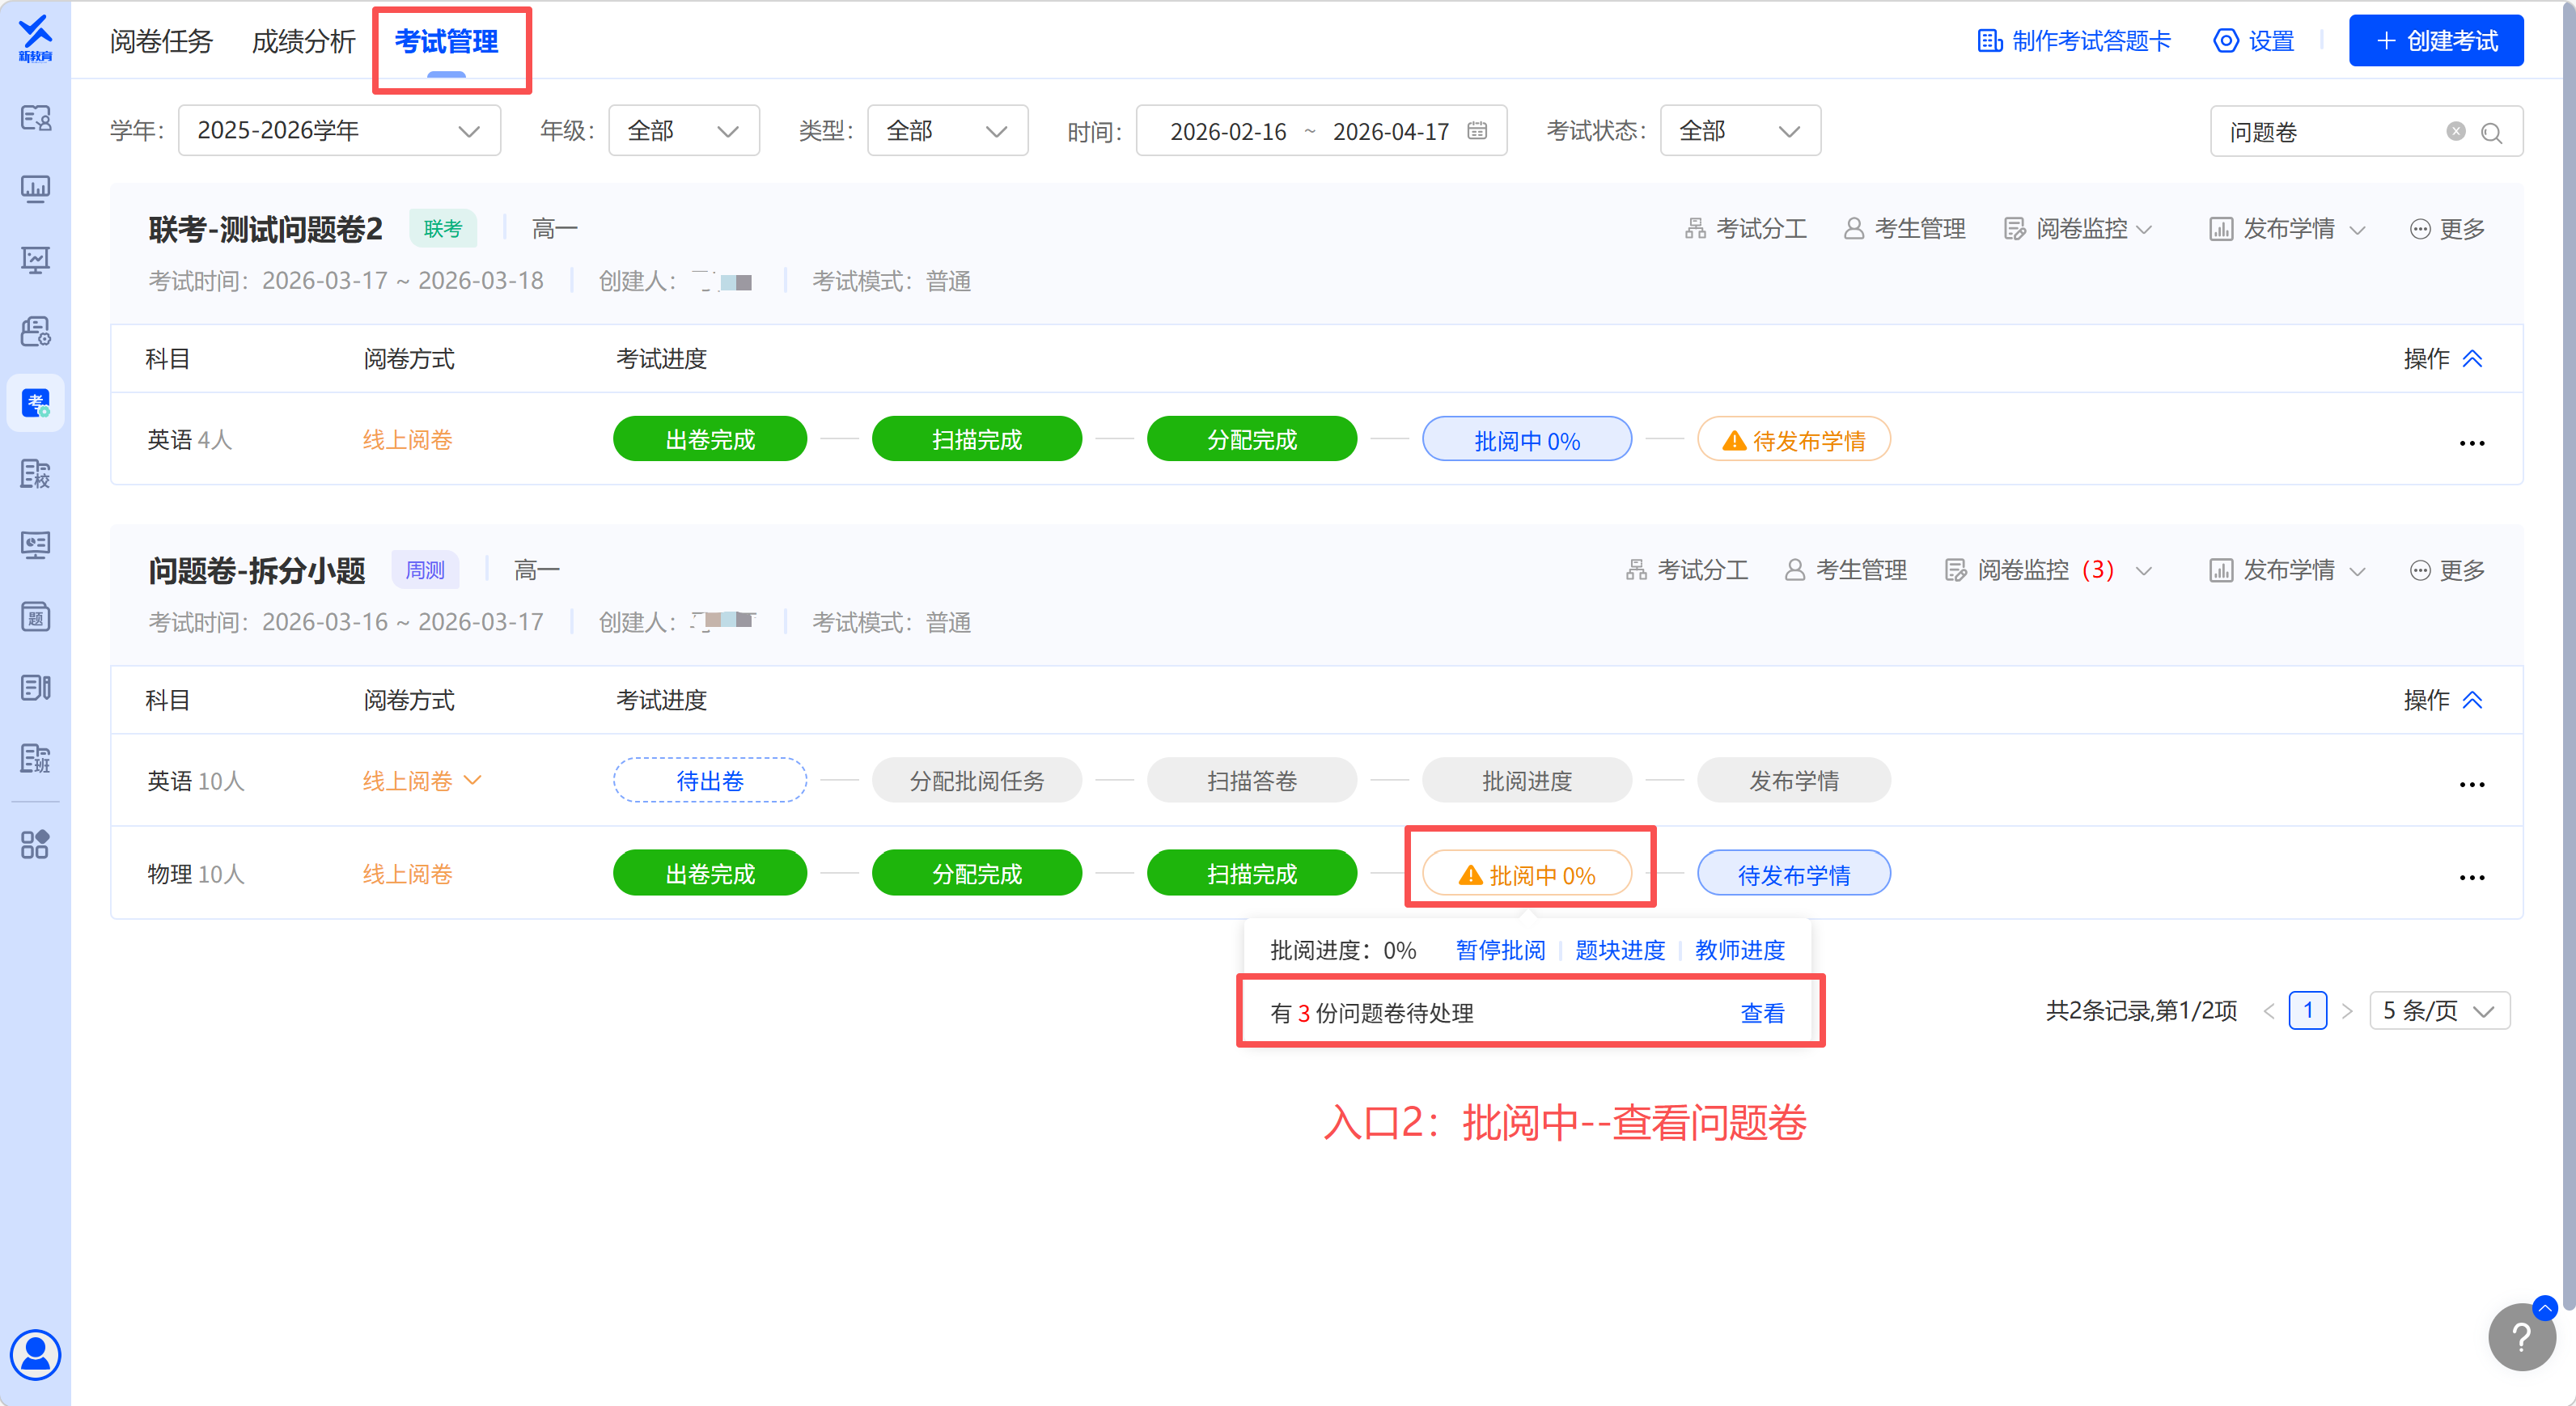
Task: Switch to 成绩分析 tab
Action: [303, 42]
